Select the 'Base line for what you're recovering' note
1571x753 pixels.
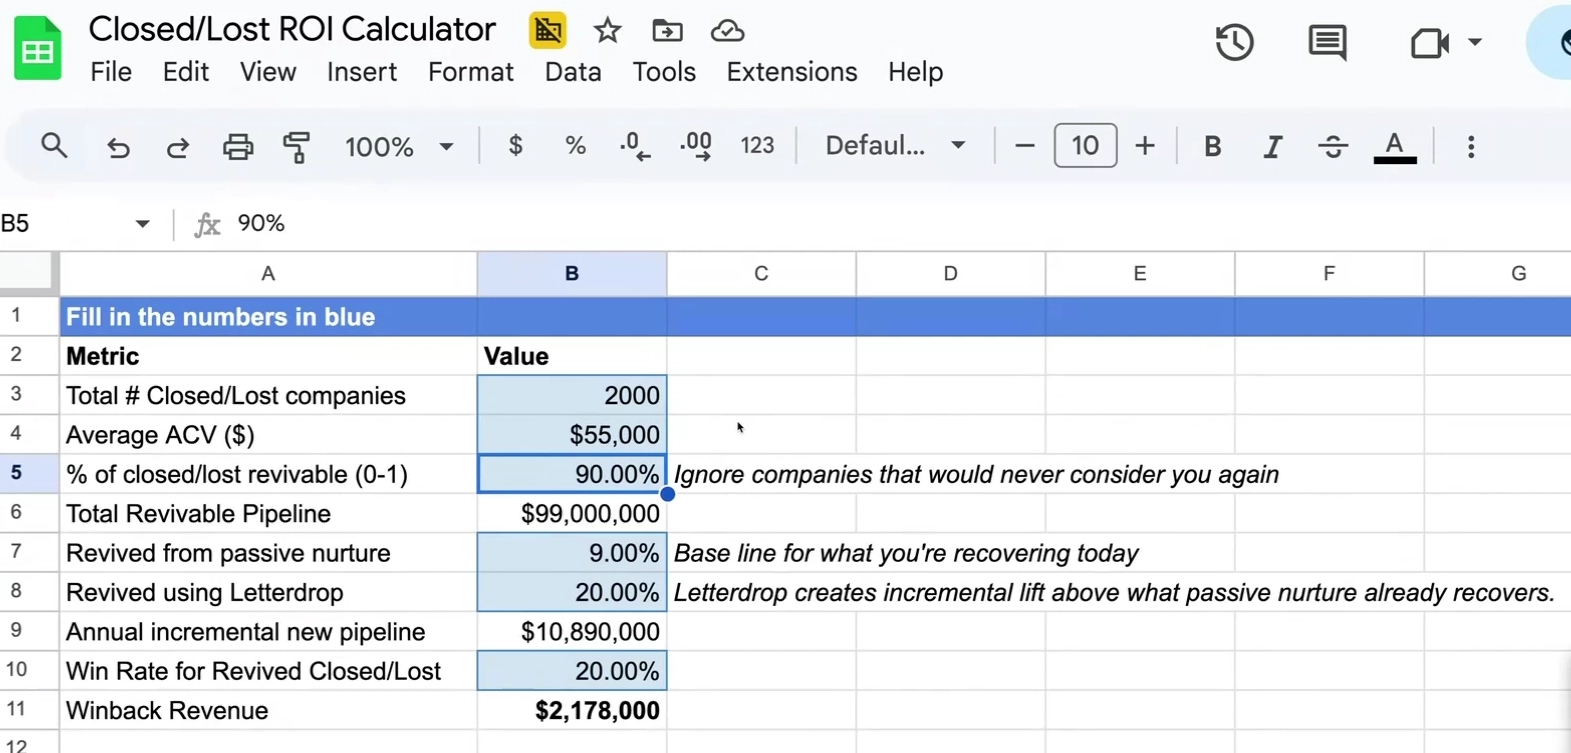906,553
